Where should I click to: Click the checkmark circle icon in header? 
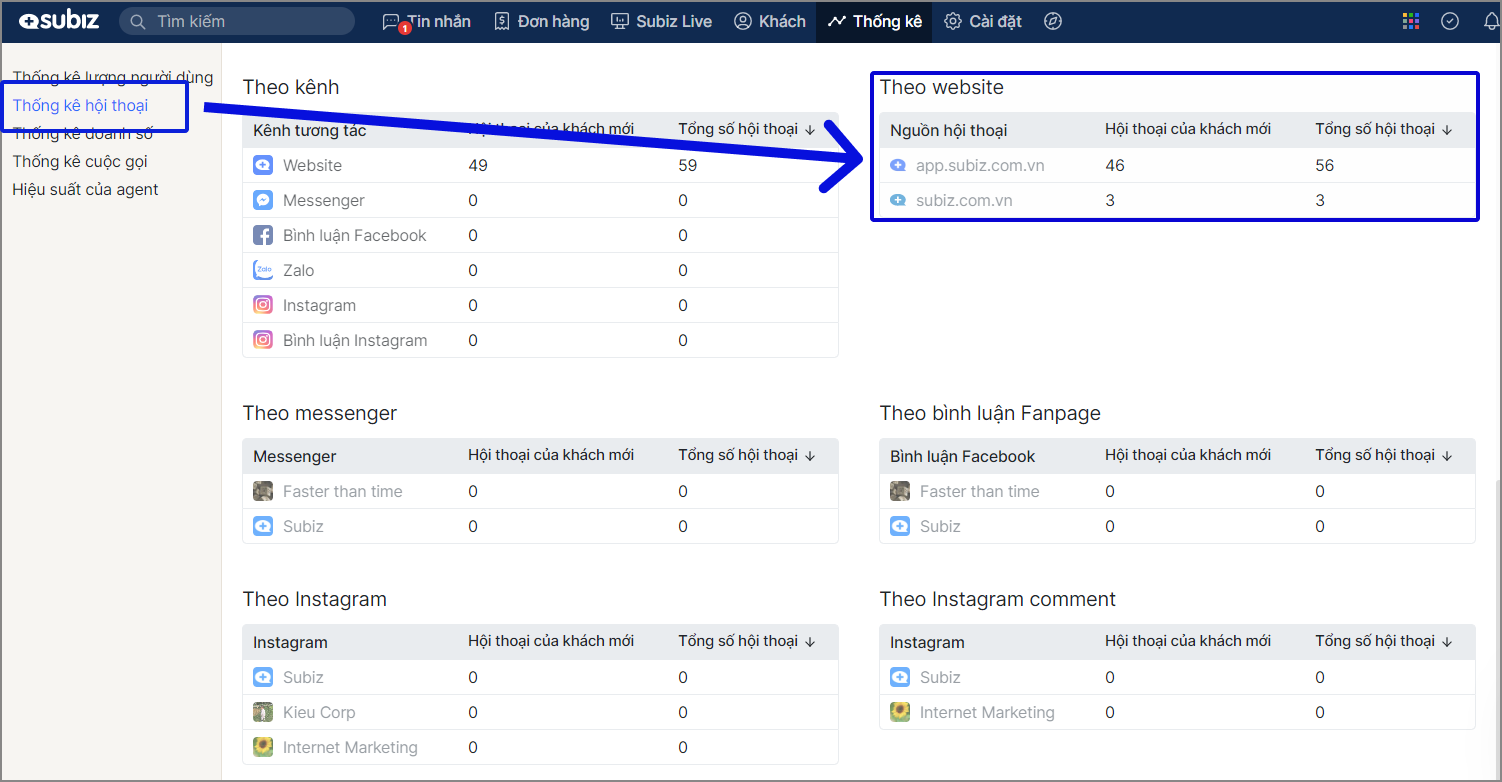pos(1450,21)
